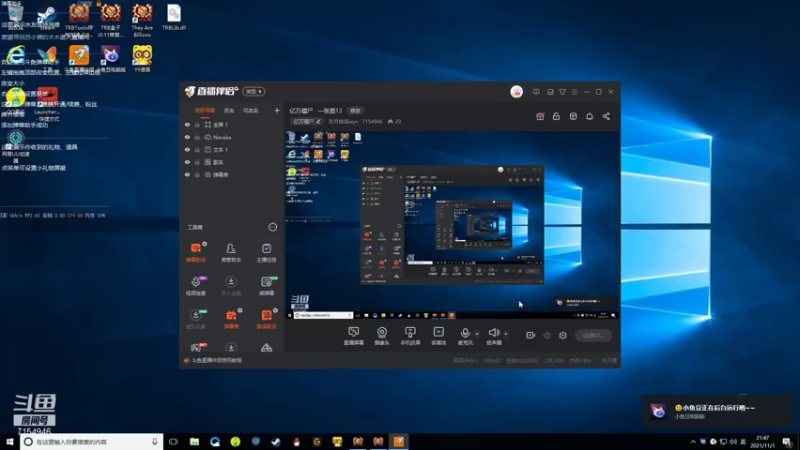
Task: Toggle the preview eye icon
Action: click(547, 336)
